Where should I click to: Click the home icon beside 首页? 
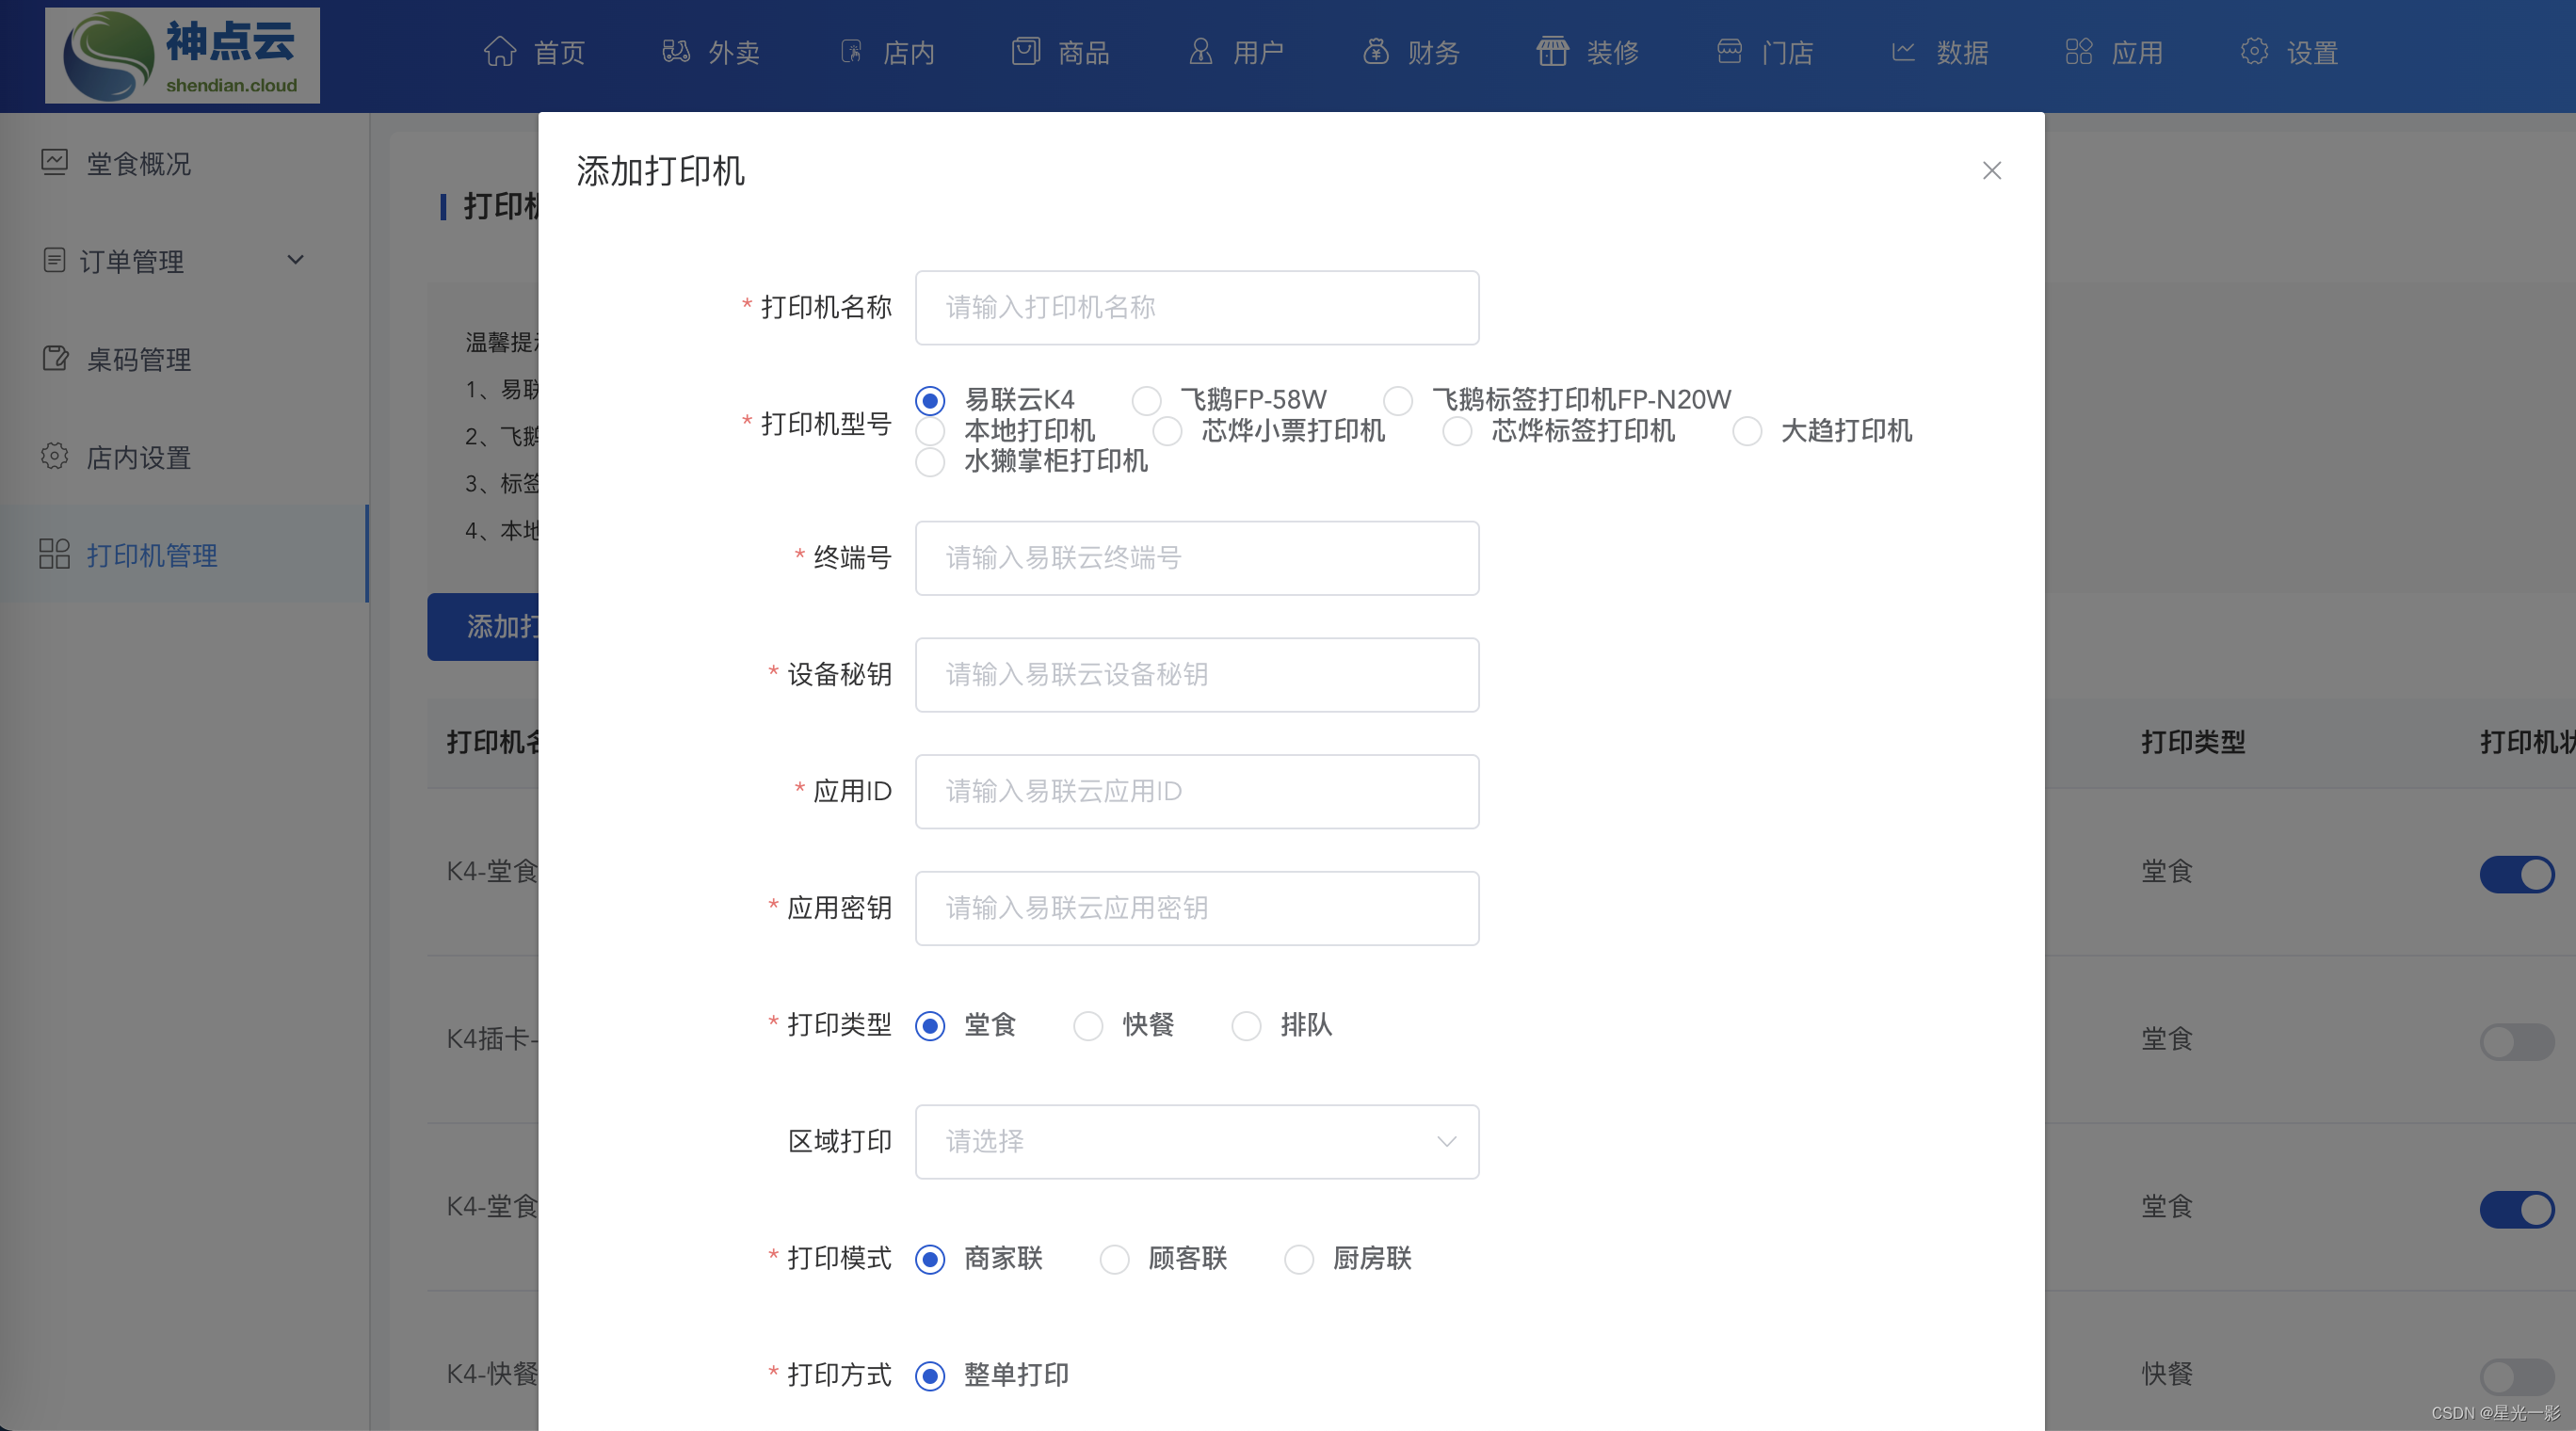tap(500, 51)
